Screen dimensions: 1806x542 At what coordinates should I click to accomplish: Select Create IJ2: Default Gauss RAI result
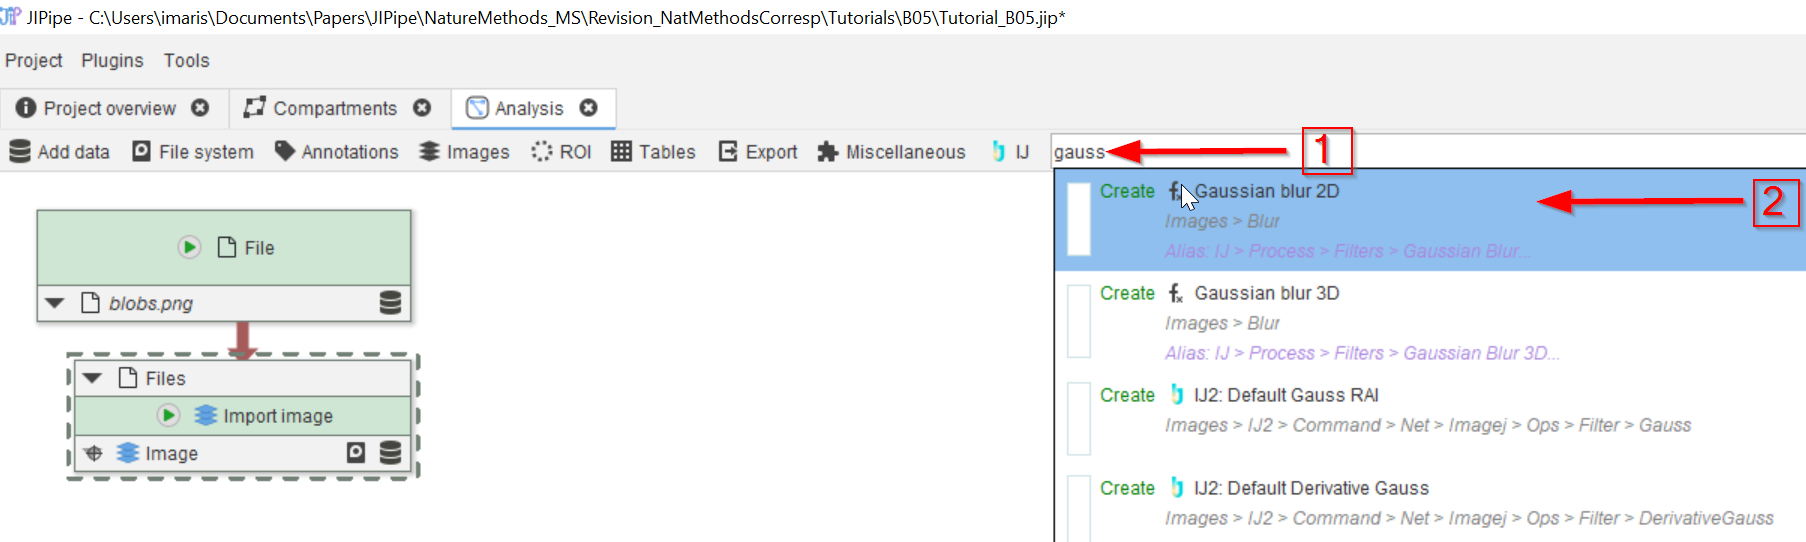tap(1285, 395)
